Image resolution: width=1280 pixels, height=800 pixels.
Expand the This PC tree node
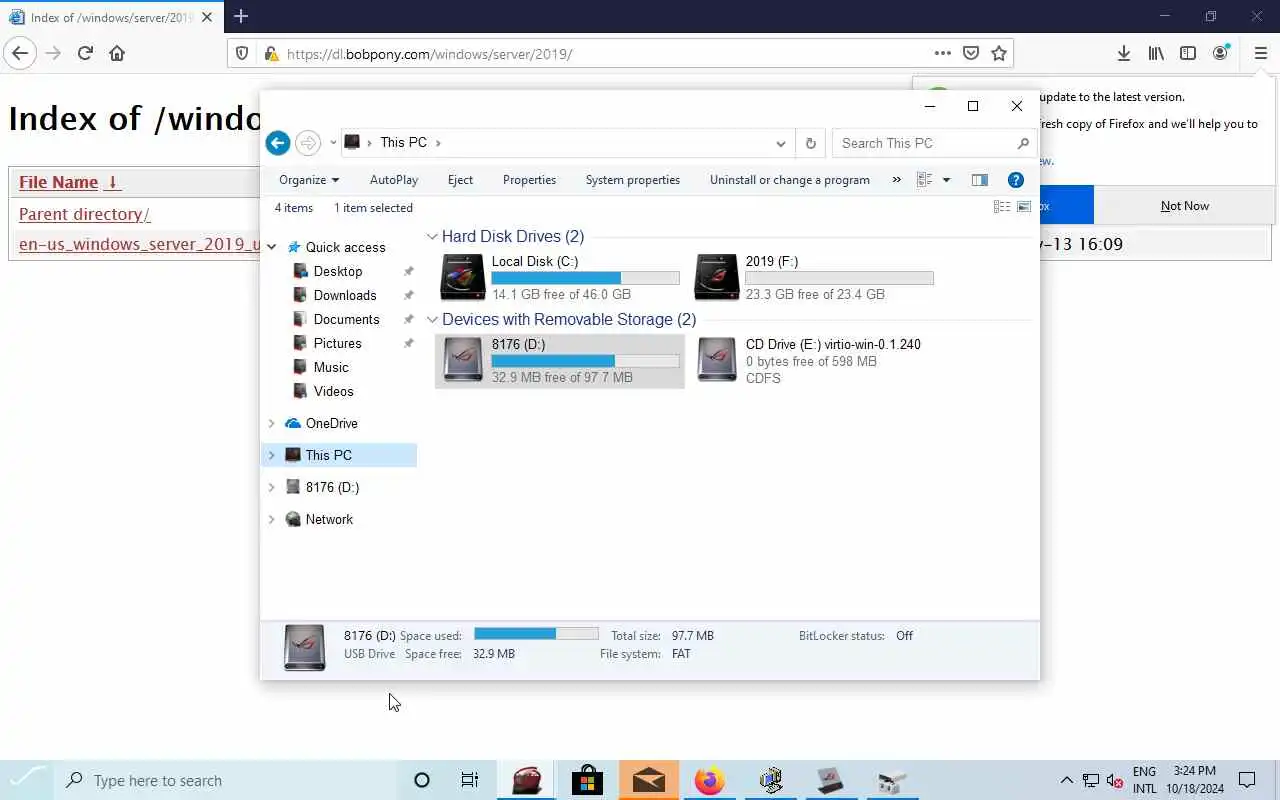[x=271, y=455]
